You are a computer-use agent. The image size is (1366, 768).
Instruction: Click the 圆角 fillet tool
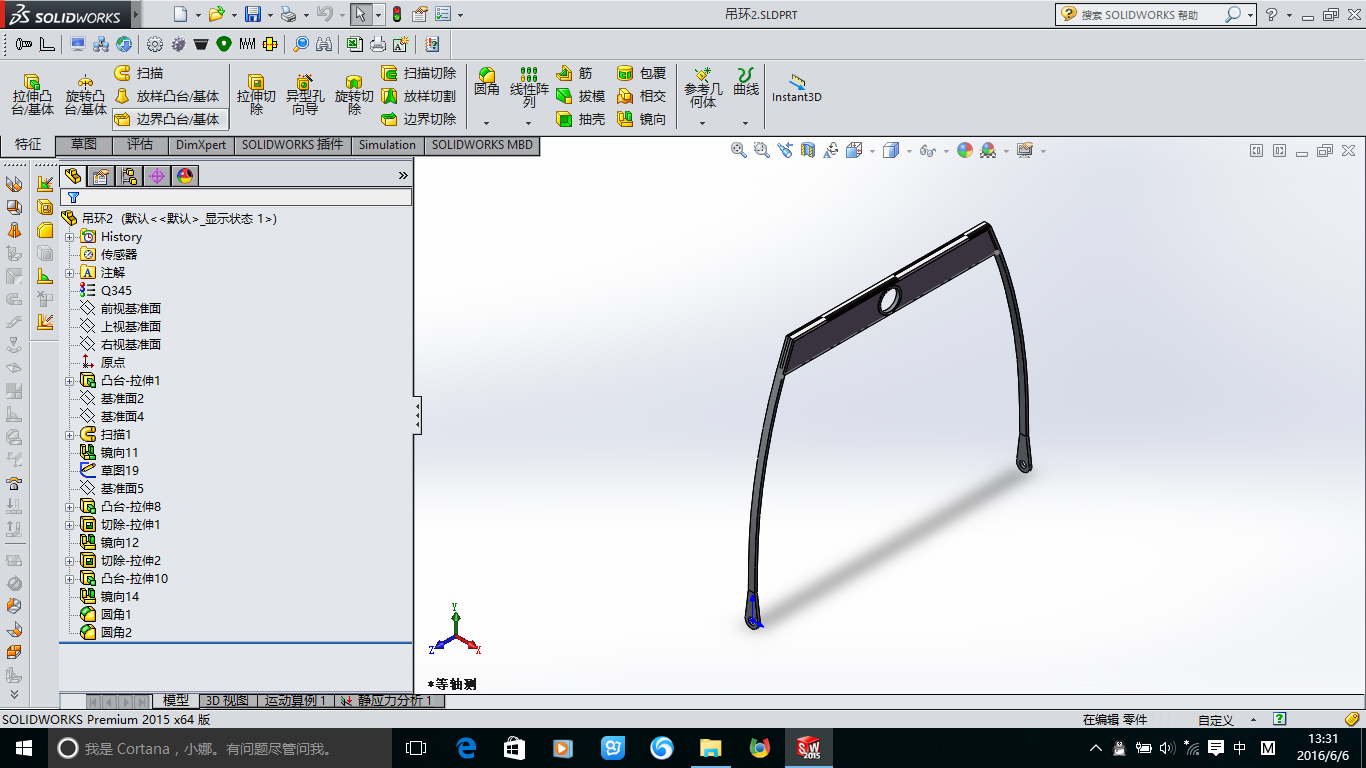point(487,82)
